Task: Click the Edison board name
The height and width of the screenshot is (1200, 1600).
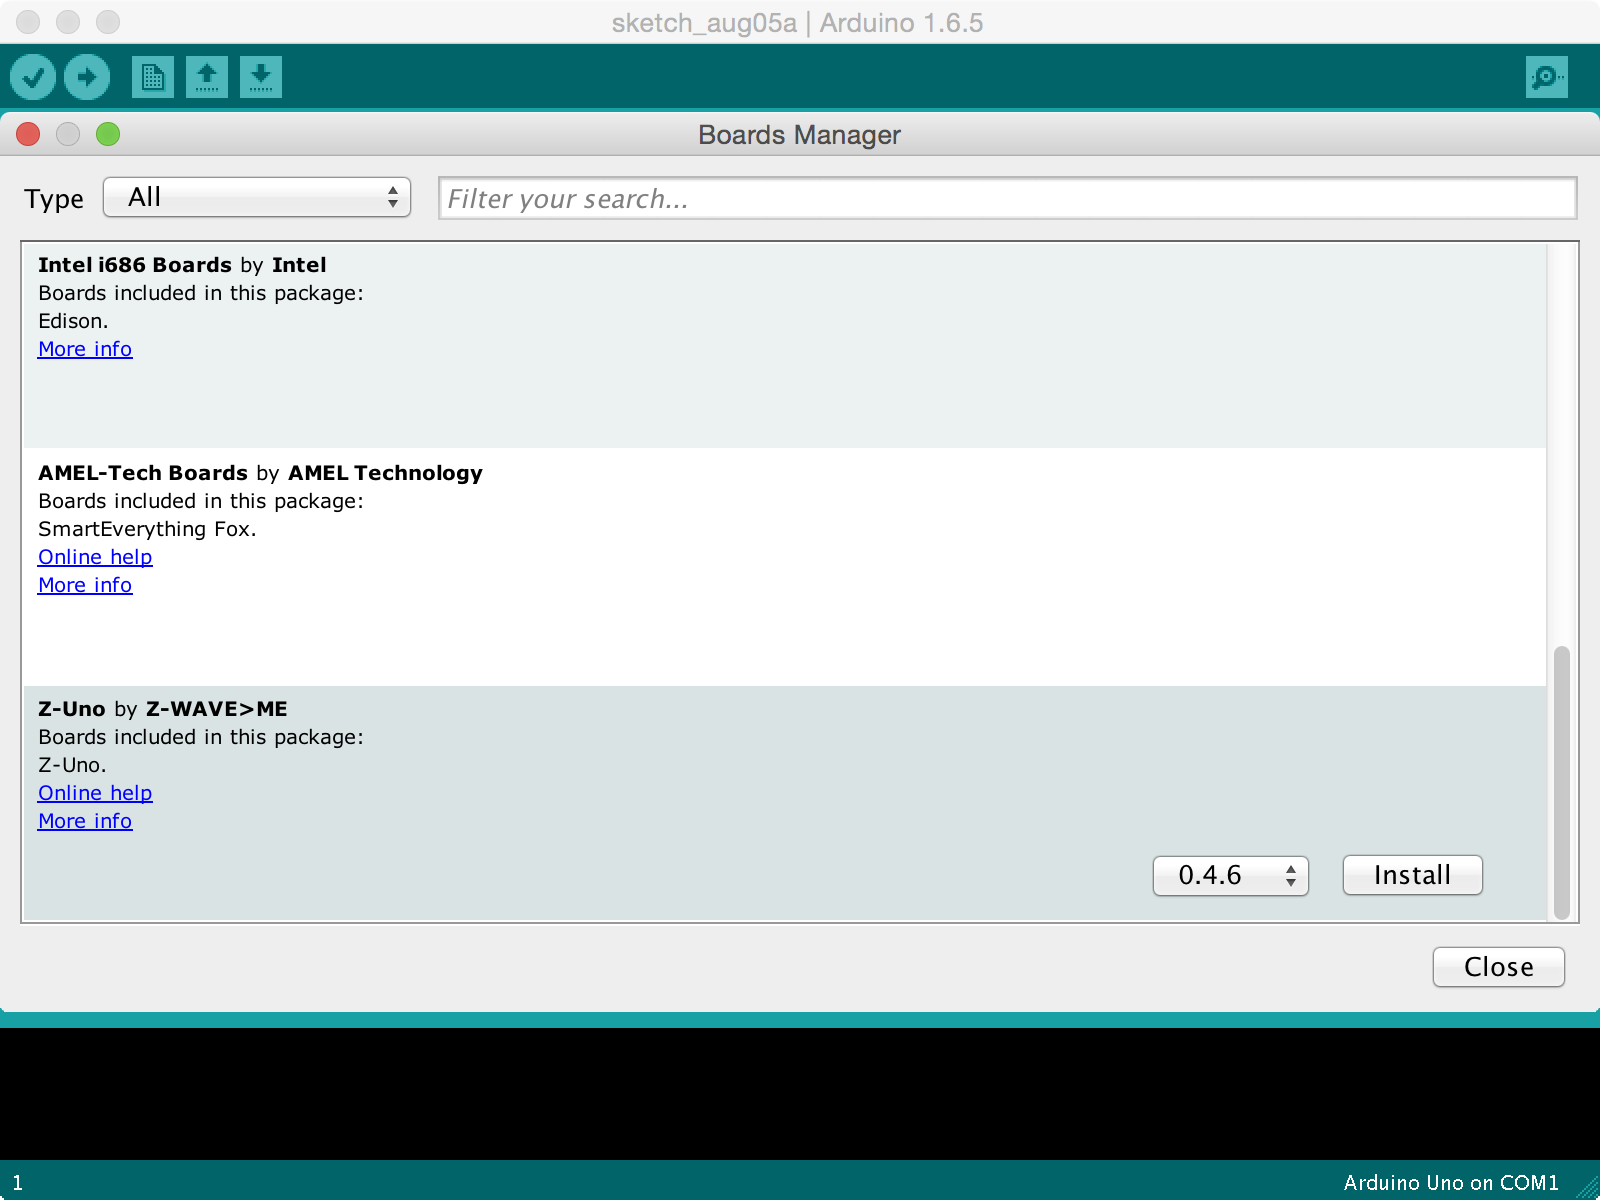Action: point(73,321)
